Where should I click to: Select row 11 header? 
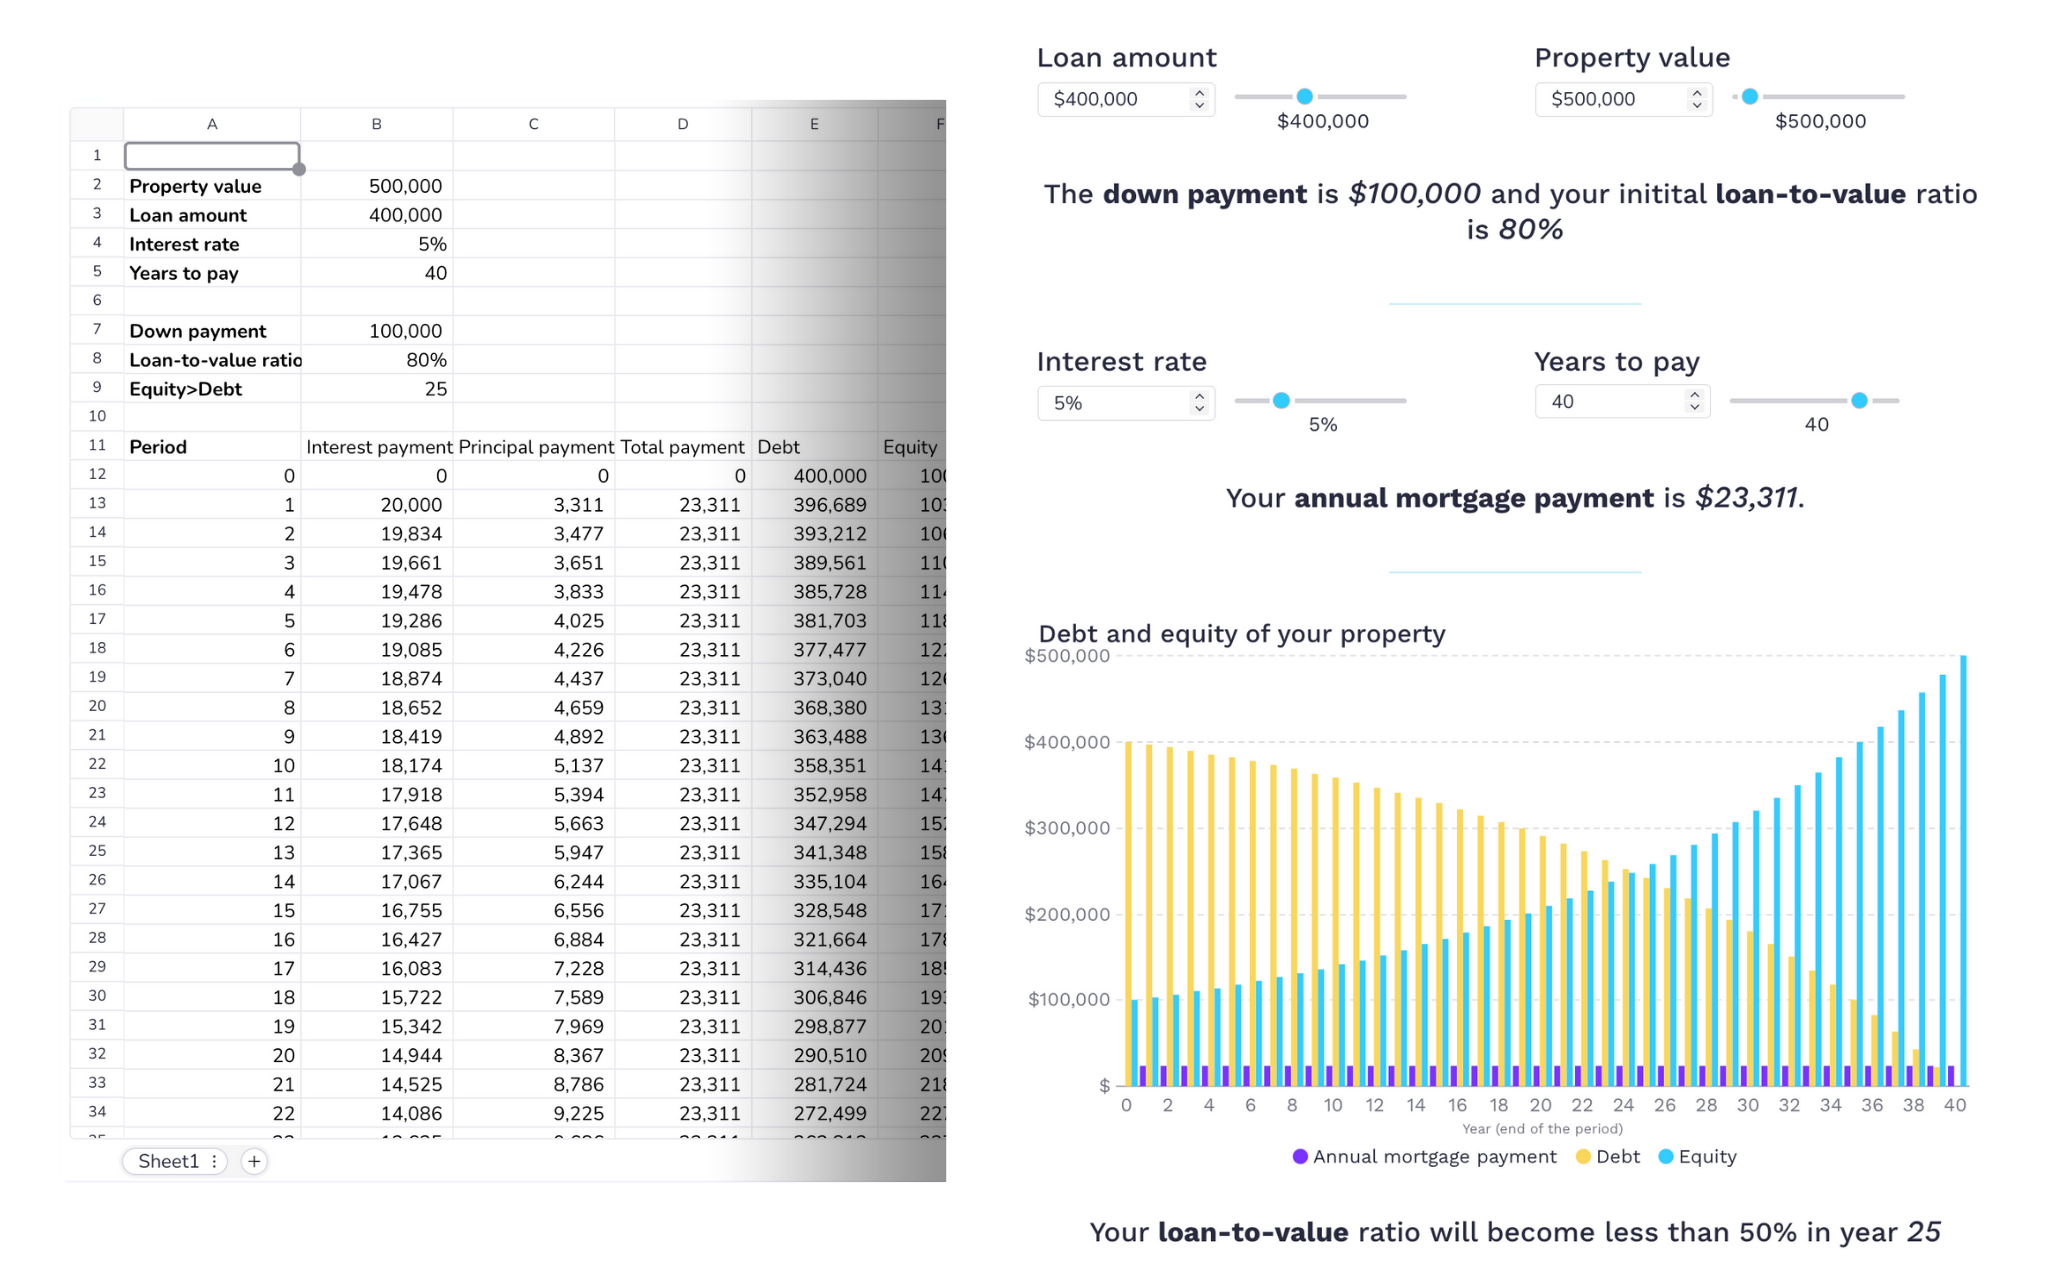[97, 446]
